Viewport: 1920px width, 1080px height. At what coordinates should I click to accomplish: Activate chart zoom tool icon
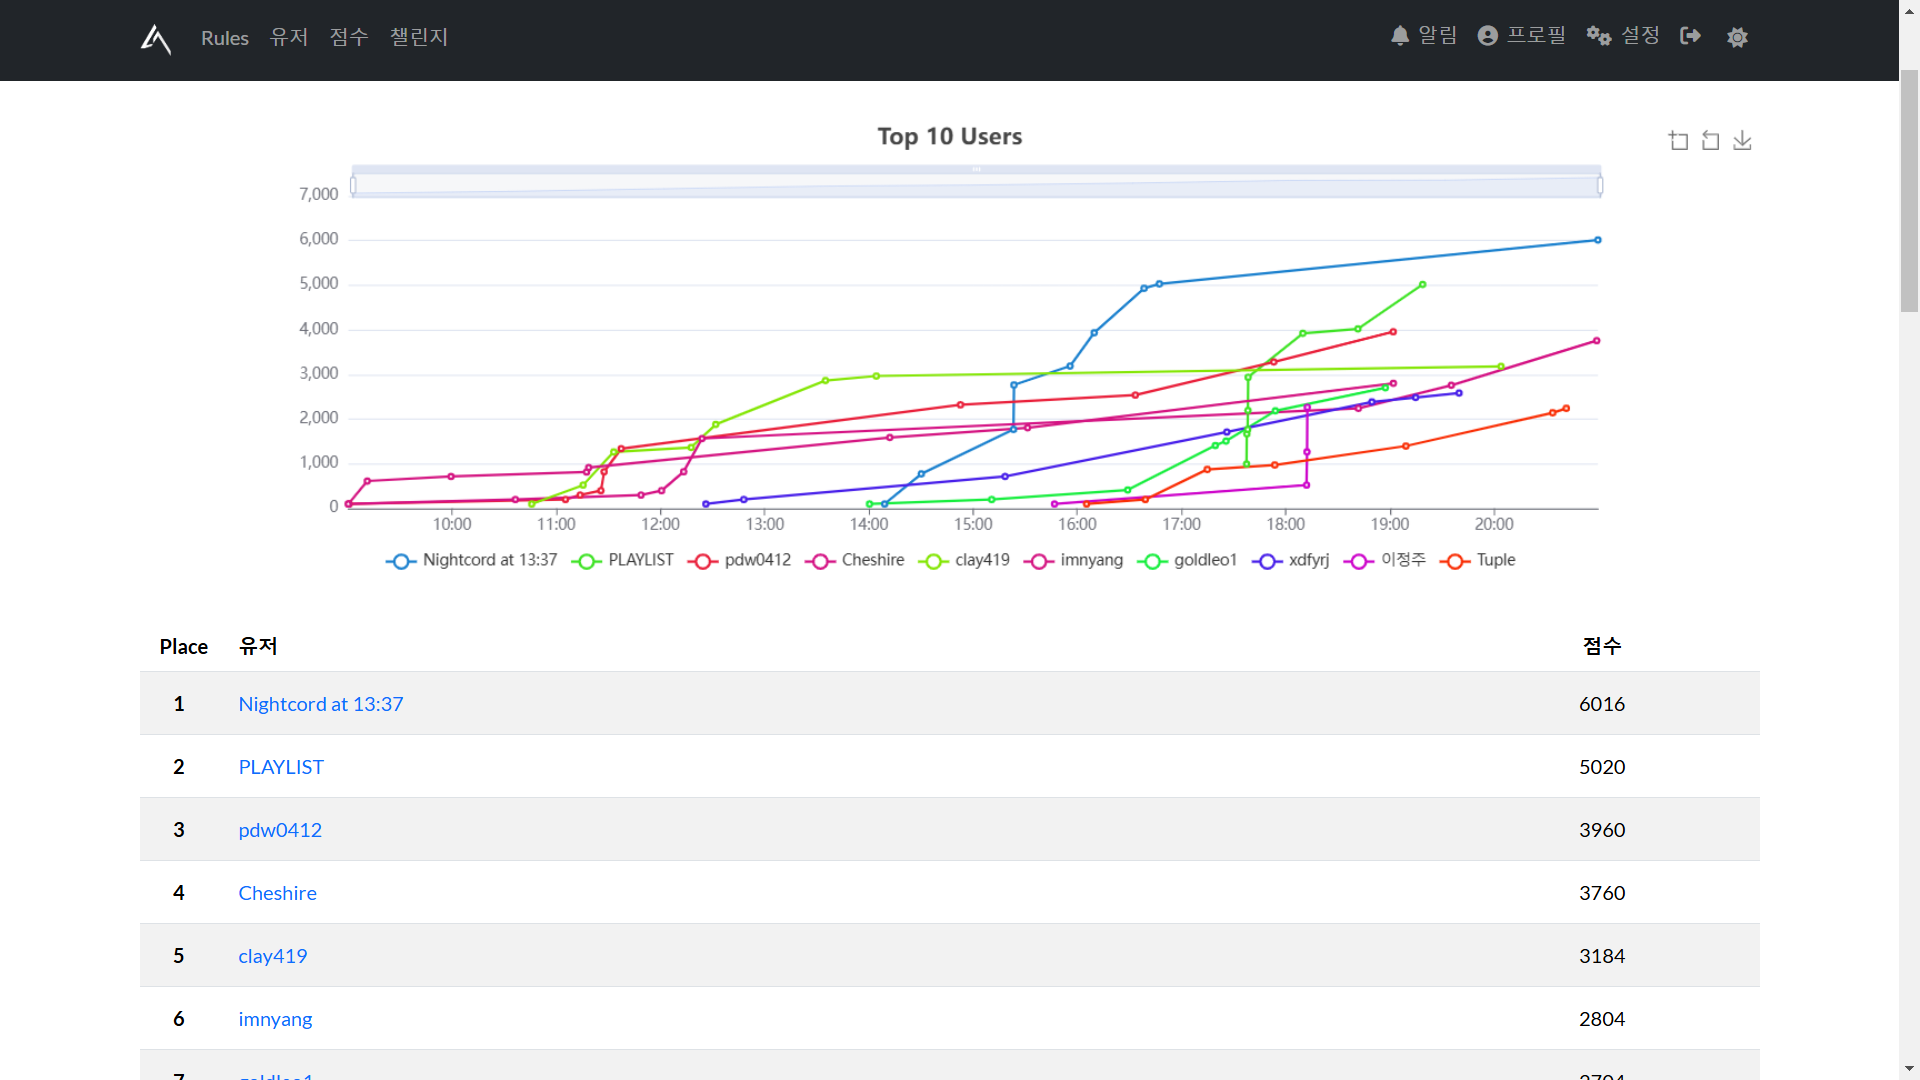[x=1679, y=141]
